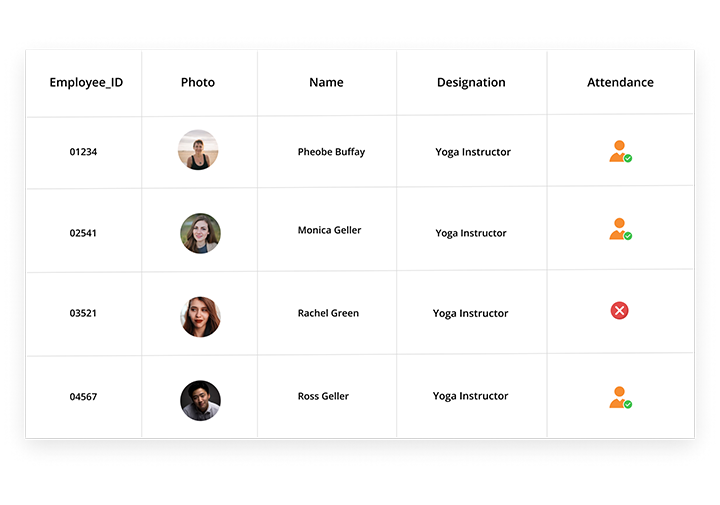This screenshot has width=720, height=505.
Task: Click the Designation column header
Action: 471,83
